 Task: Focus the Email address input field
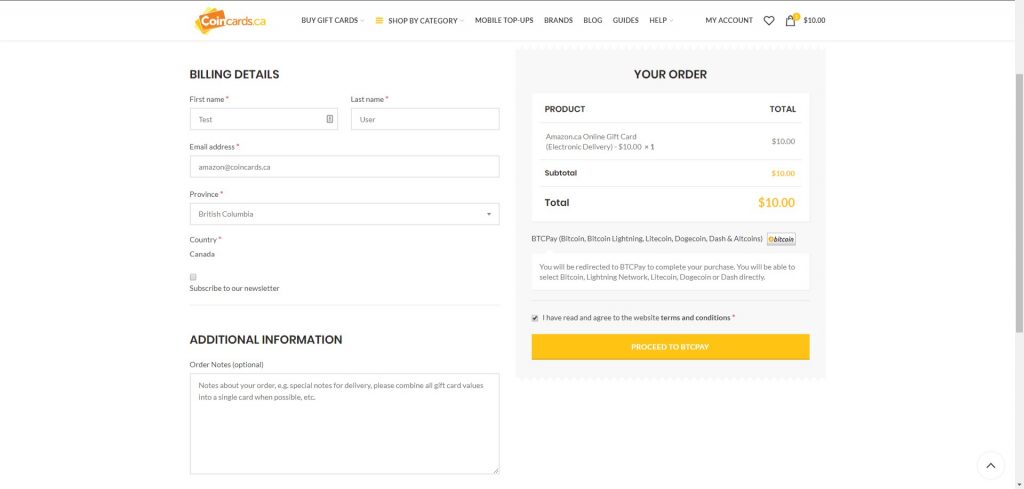344,166
